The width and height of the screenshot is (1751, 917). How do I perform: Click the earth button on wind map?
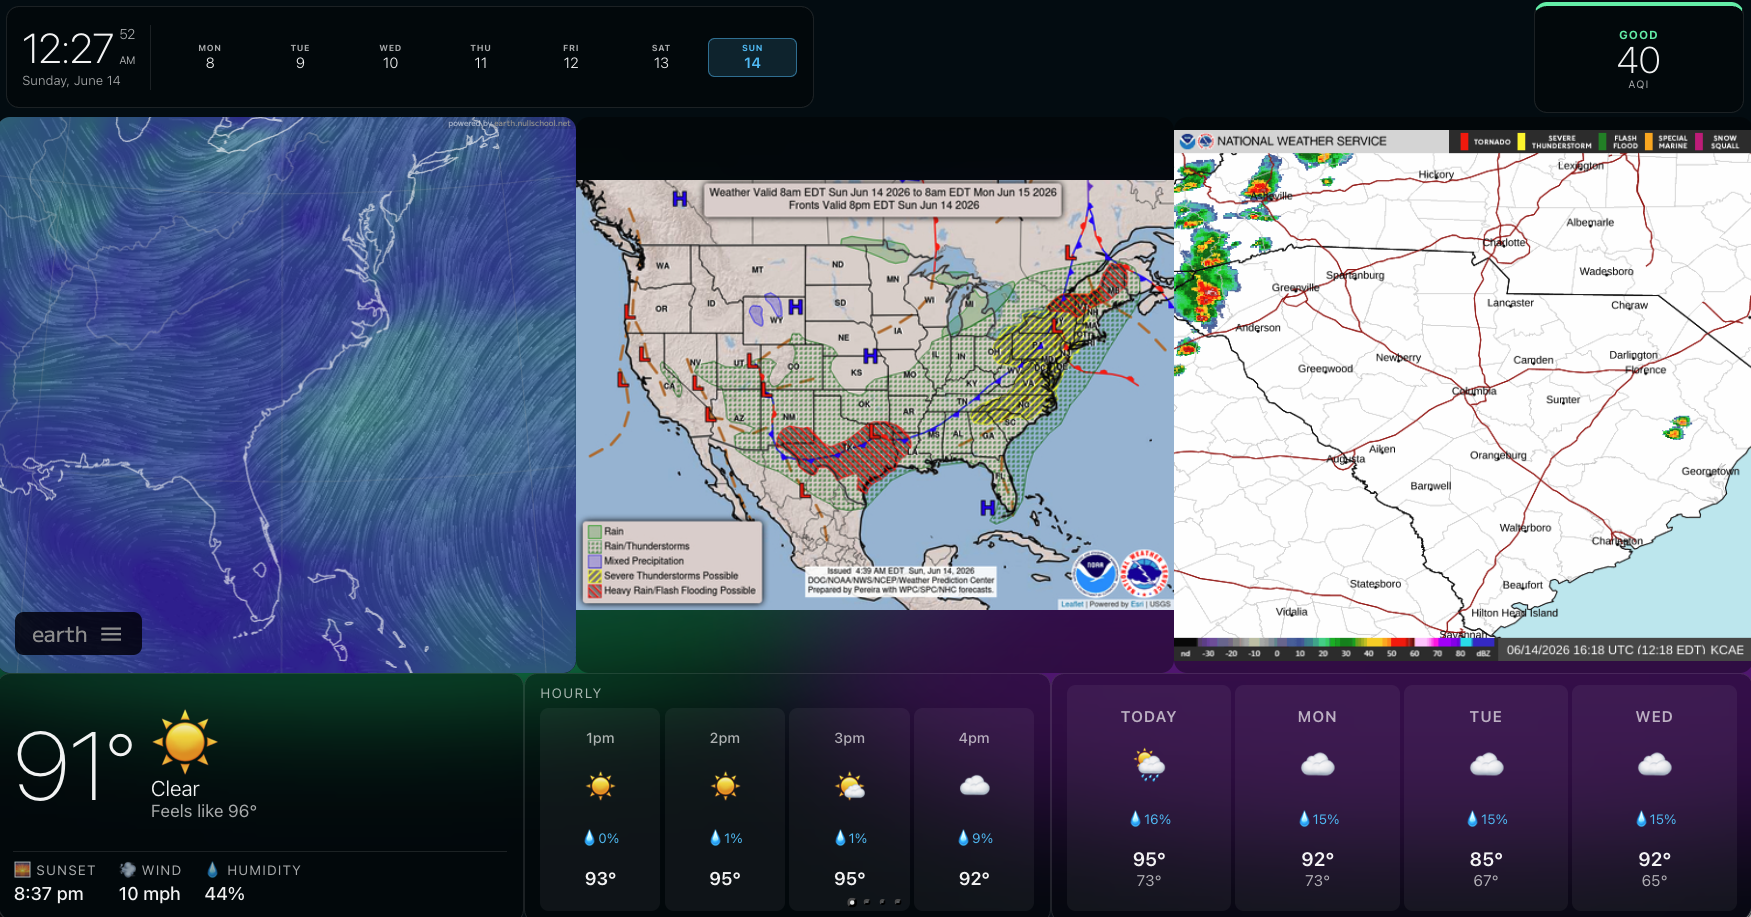point(78,634)
